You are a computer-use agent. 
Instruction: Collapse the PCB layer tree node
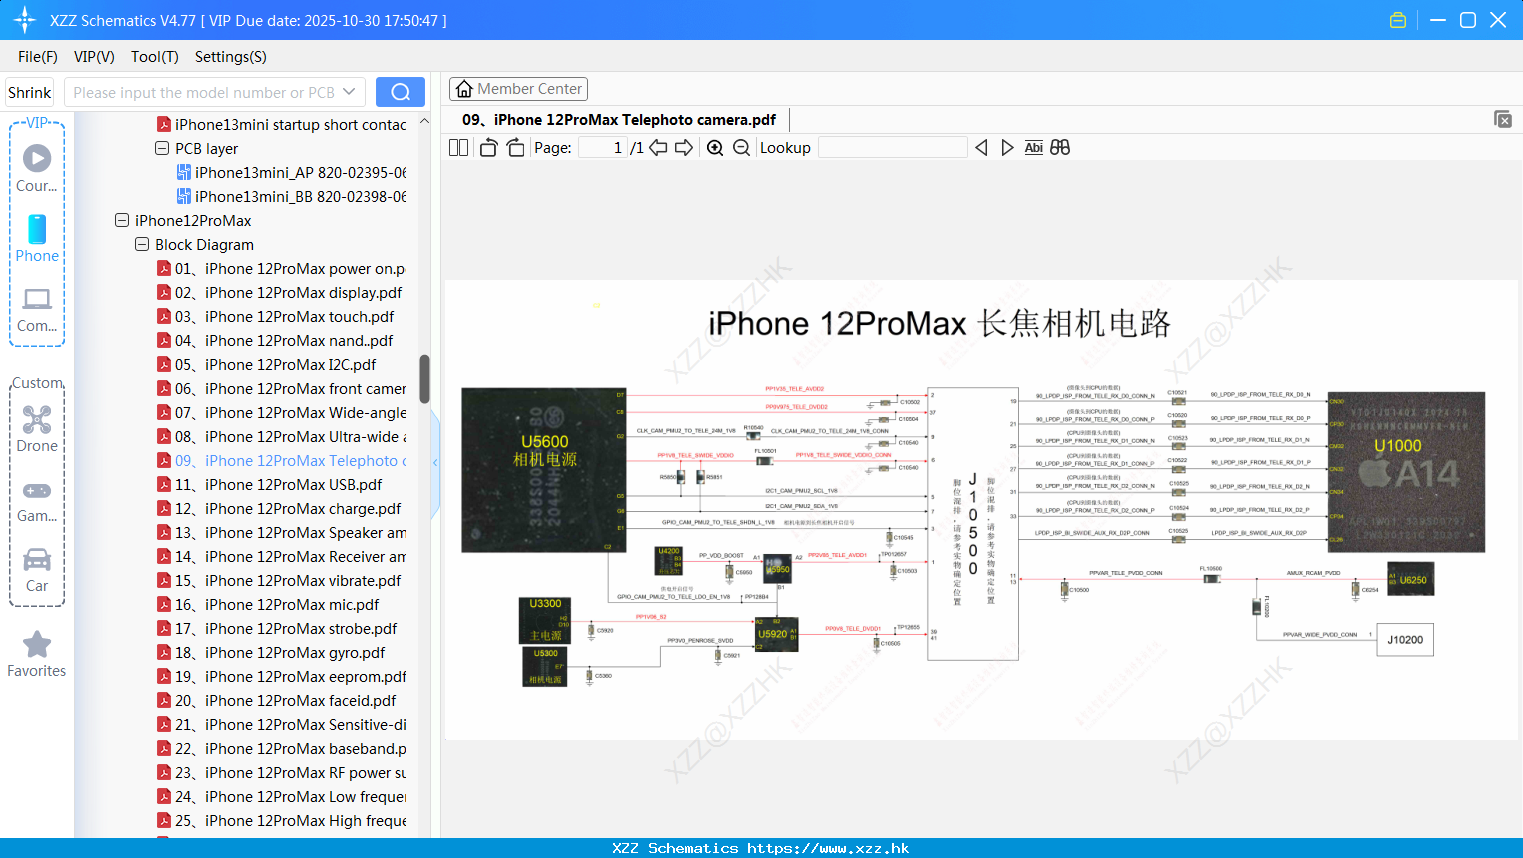click(x=162, y=148)
